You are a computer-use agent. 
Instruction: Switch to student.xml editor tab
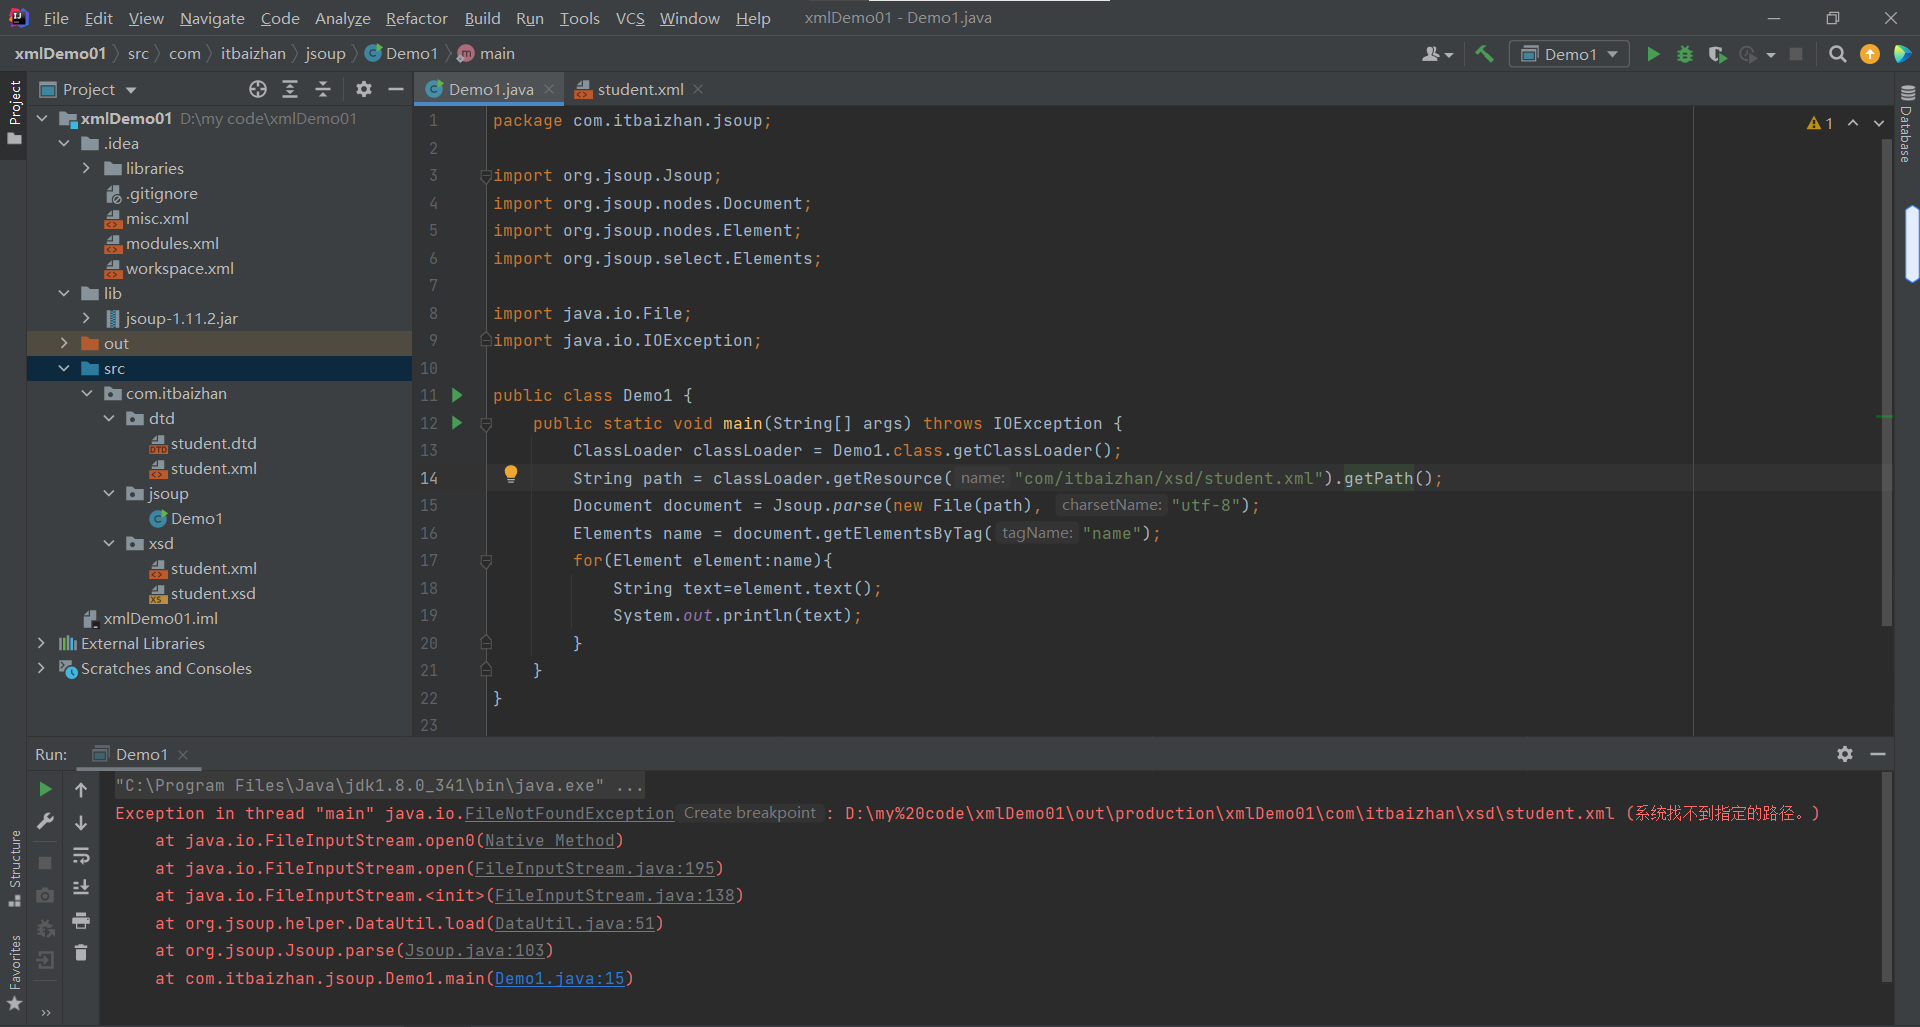point(640,89)
